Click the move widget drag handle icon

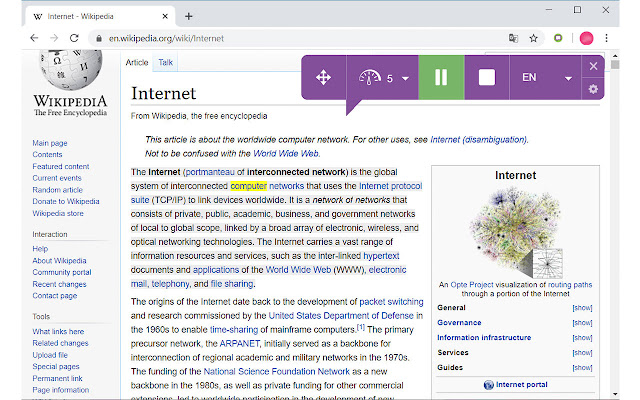[x=323, y=77]
